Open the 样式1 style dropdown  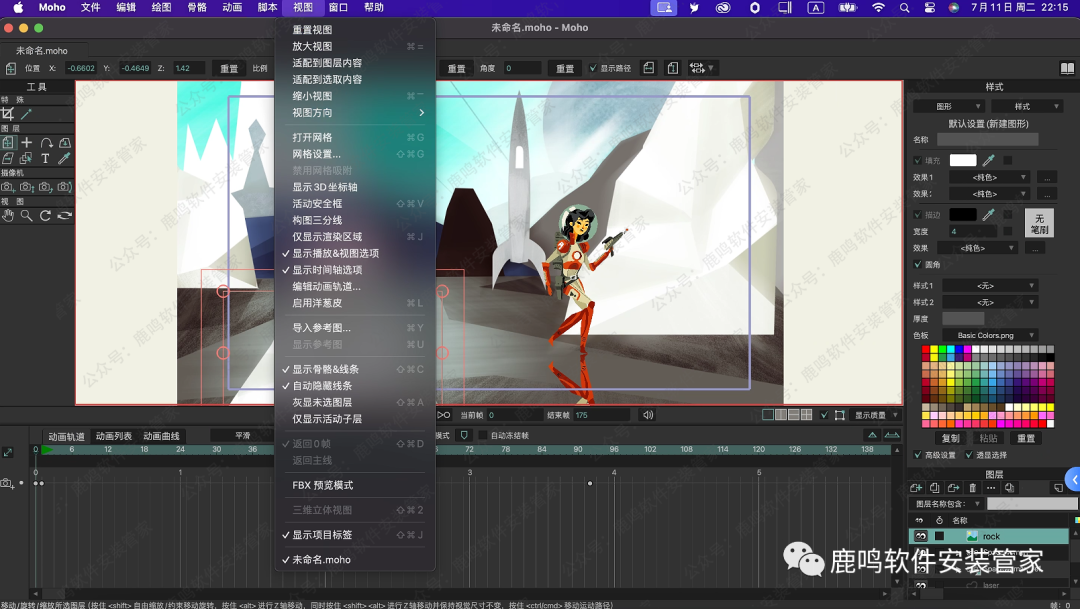point(989,286)
